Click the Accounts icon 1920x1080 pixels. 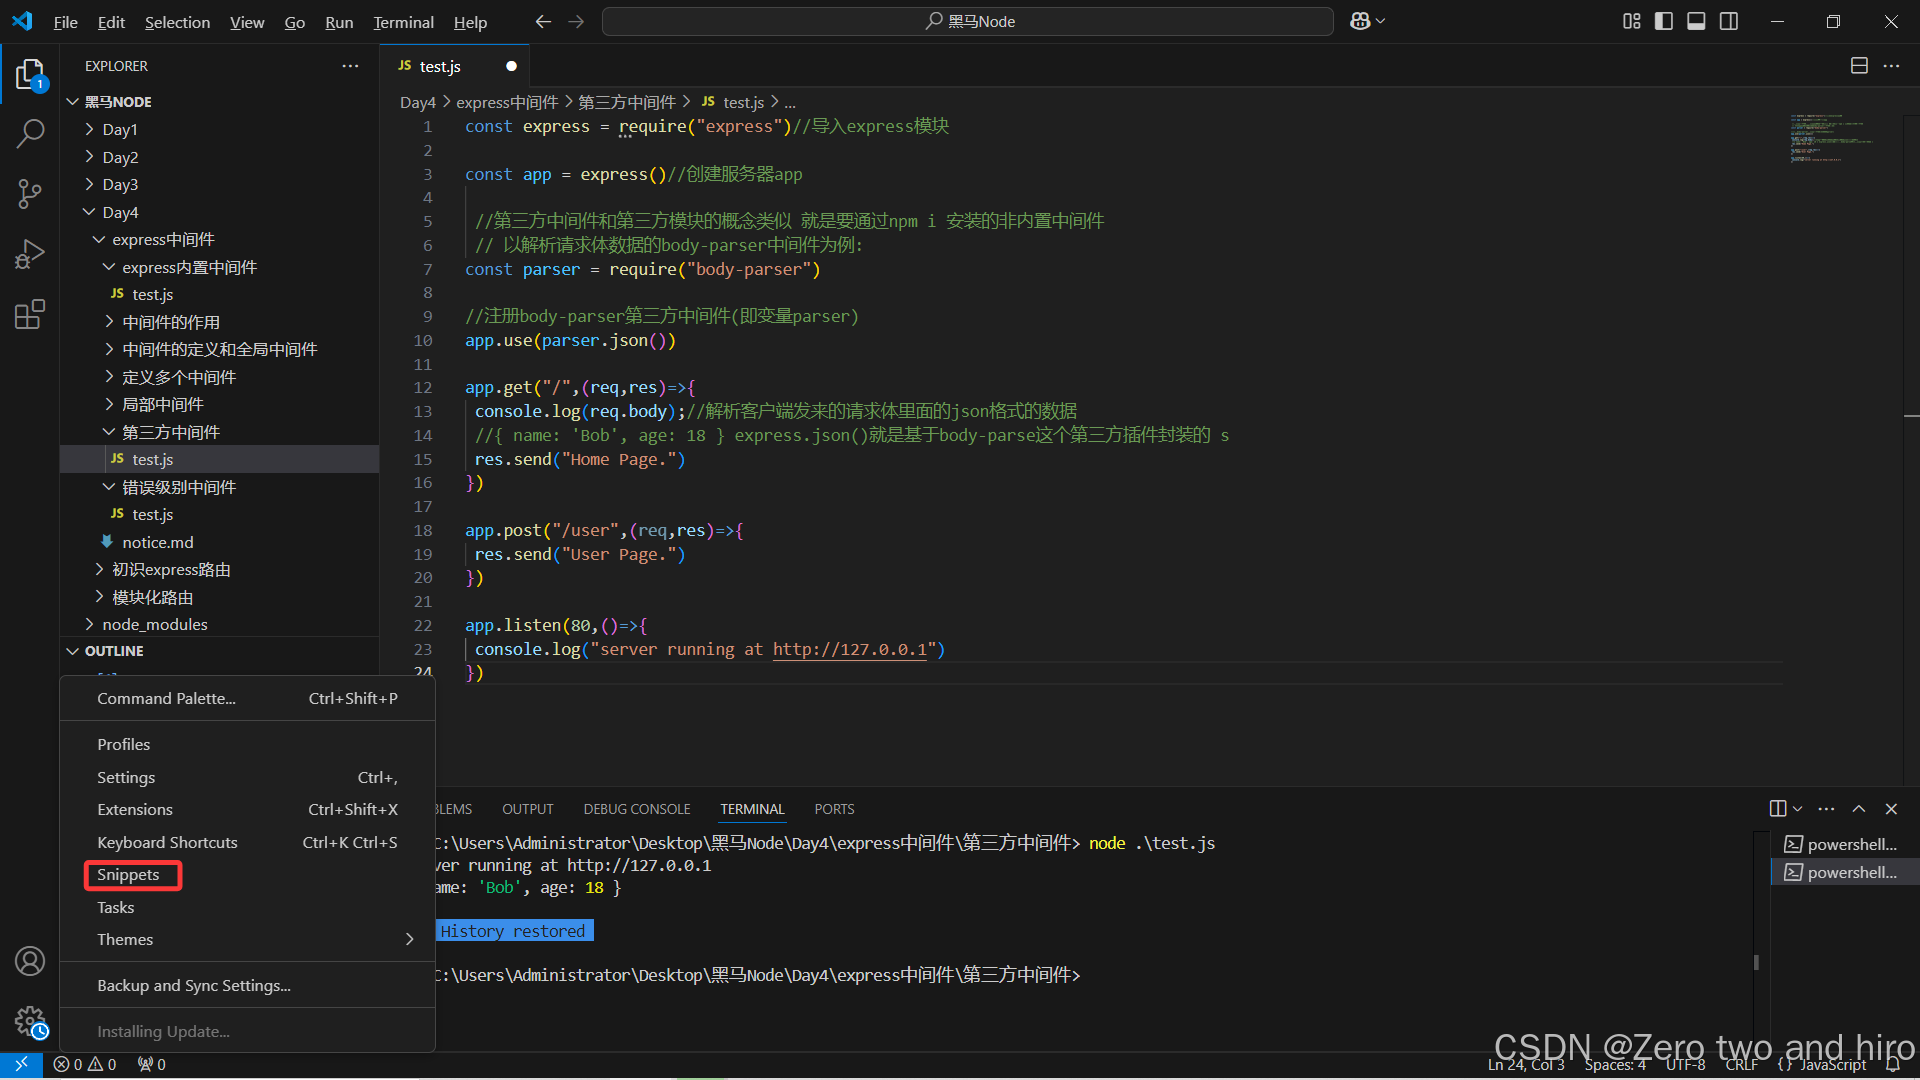pos(30,961)
